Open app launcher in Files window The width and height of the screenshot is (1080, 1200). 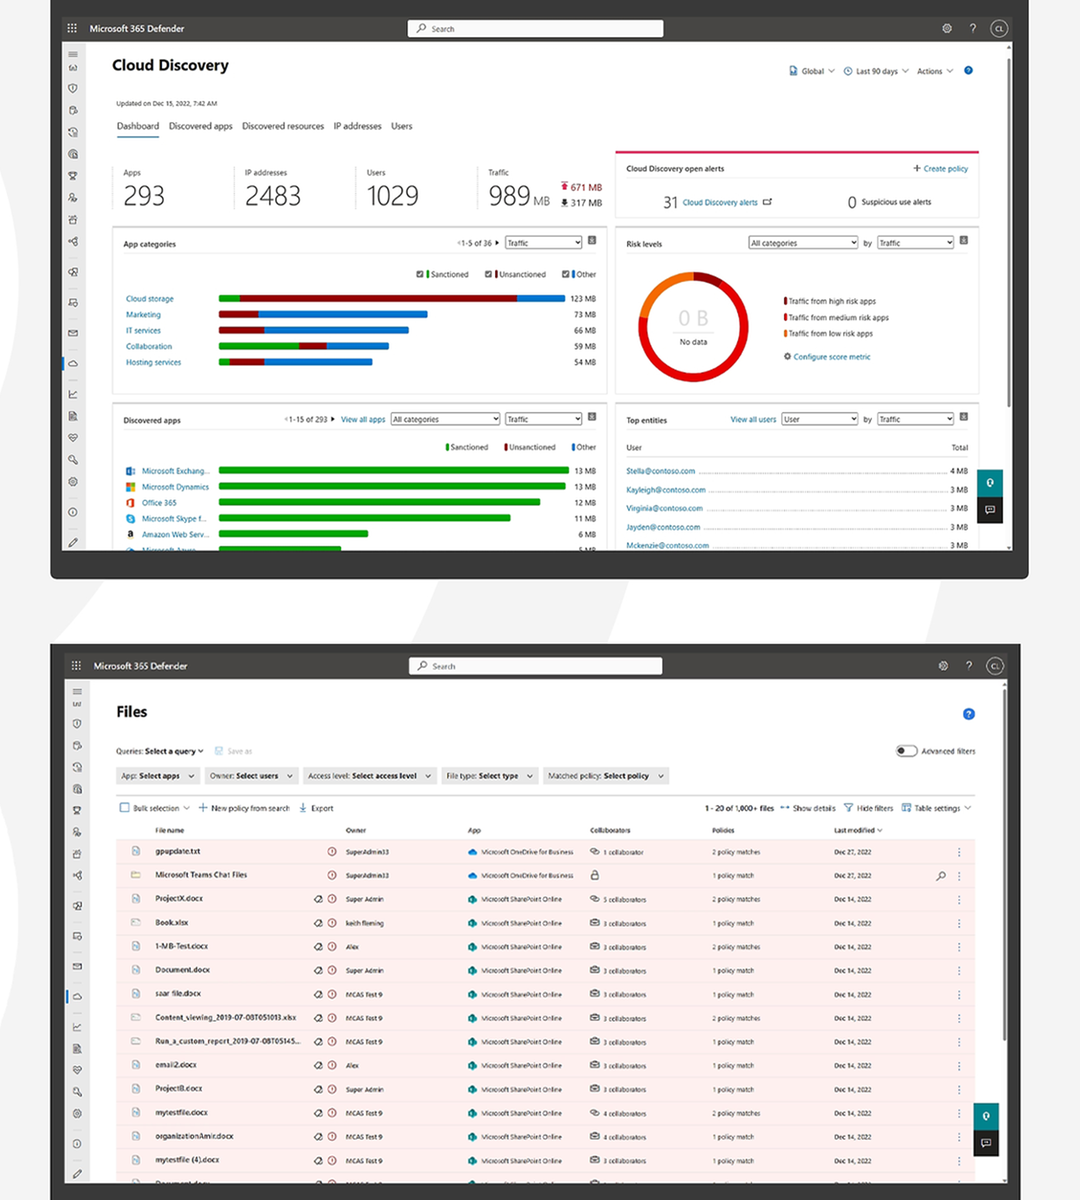pos(76,665)
